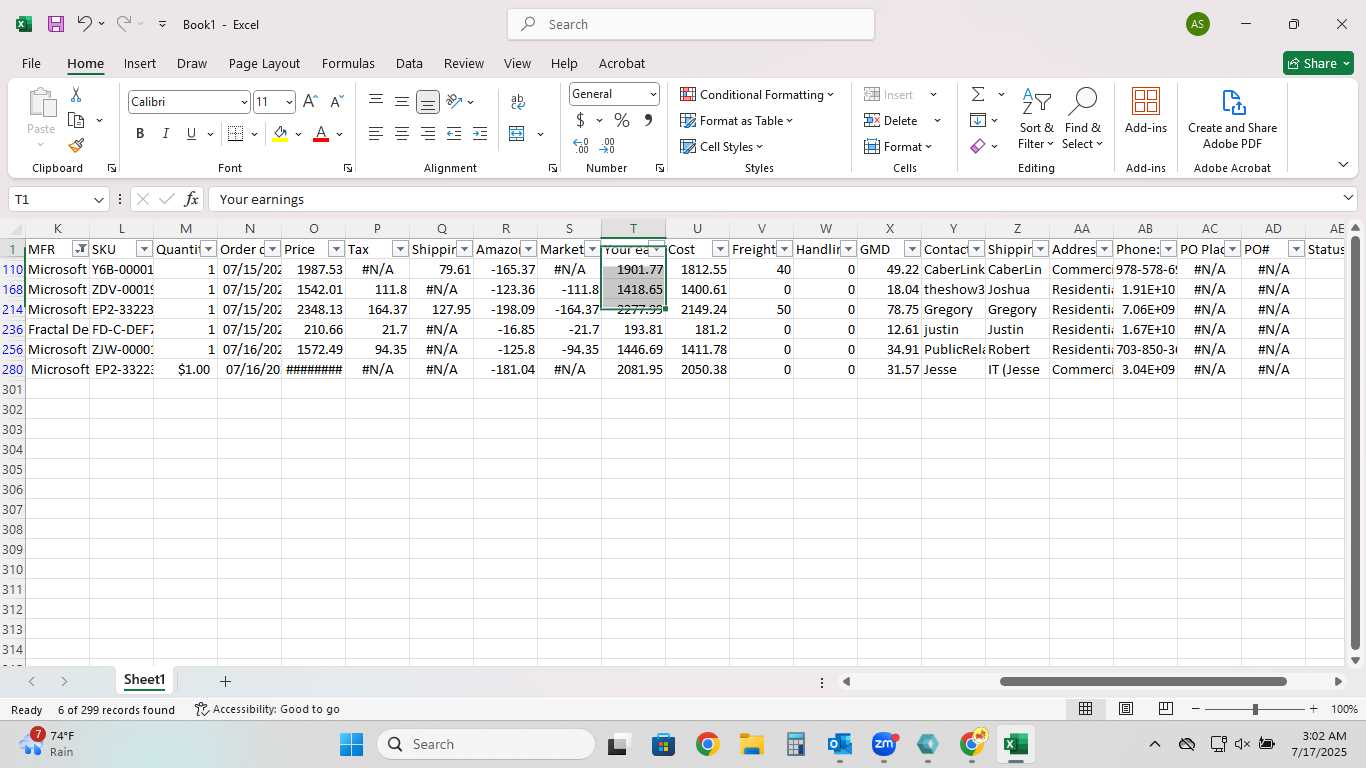1366x768 pixels.
Task: Open the Add-ins button
Action: pyautogui.click(x=1146, y=111)
